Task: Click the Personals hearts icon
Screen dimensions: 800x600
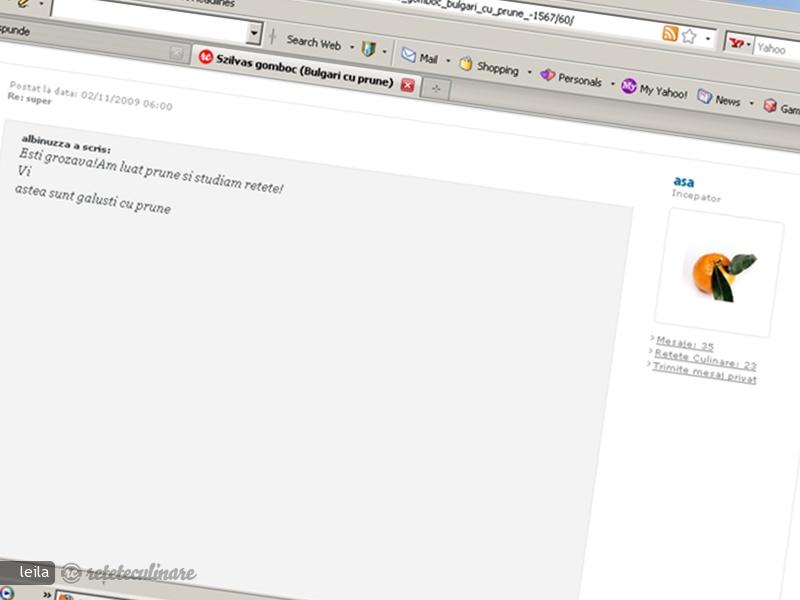Action: point(547,75)
